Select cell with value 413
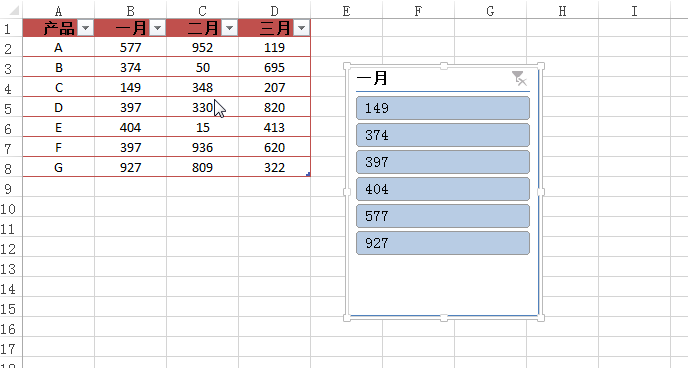Image resolution: width=688 pixels, height=368 pixels. [x=274, y=127]
